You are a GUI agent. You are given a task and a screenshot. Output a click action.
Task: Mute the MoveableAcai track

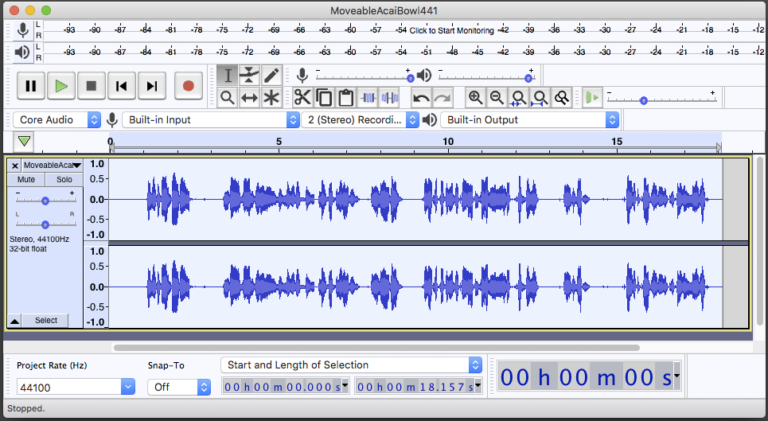(x=26, y=179)
